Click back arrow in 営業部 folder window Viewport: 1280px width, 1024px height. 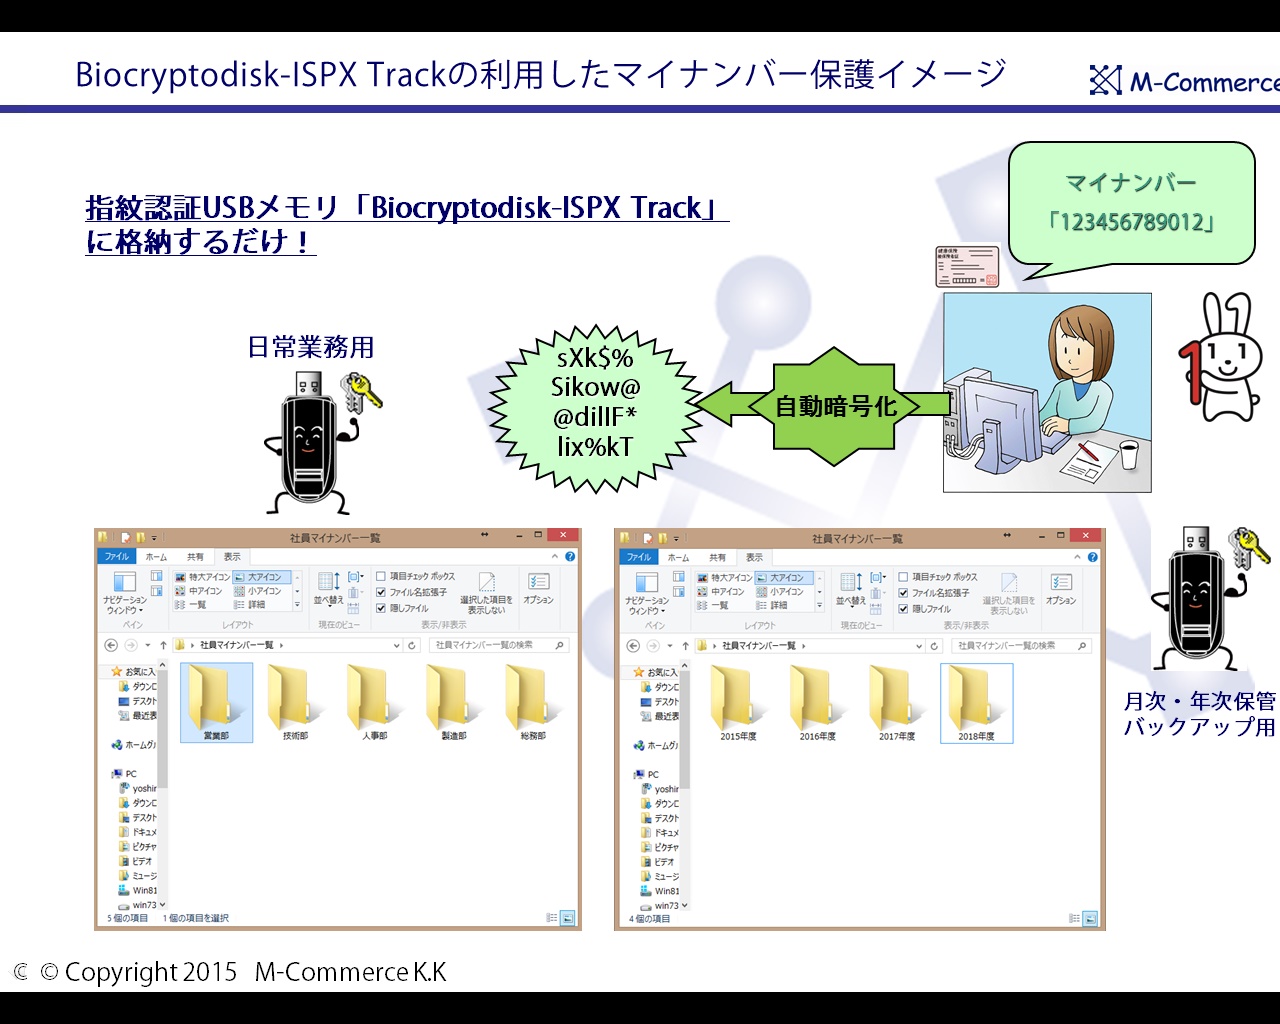point(111,645)
